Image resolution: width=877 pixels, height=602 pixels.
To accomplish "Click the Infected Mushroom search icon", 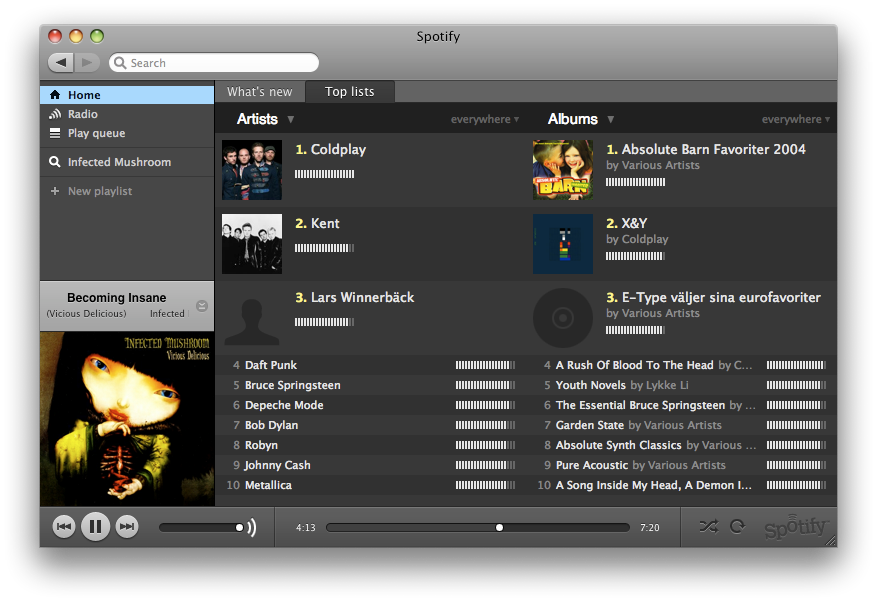I will tap(55, 162).
